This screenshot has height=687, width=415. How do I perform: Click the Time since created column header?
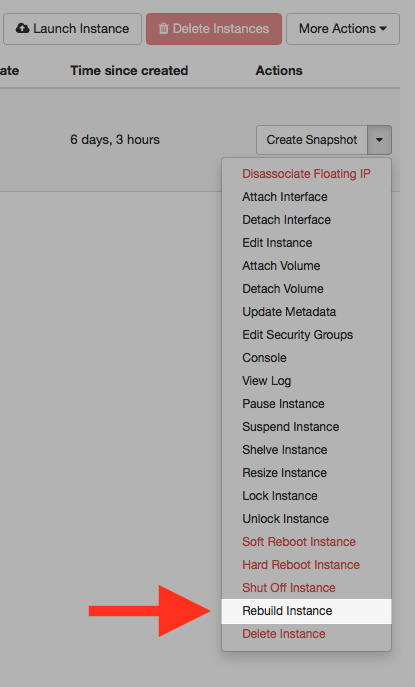point(129,71)
